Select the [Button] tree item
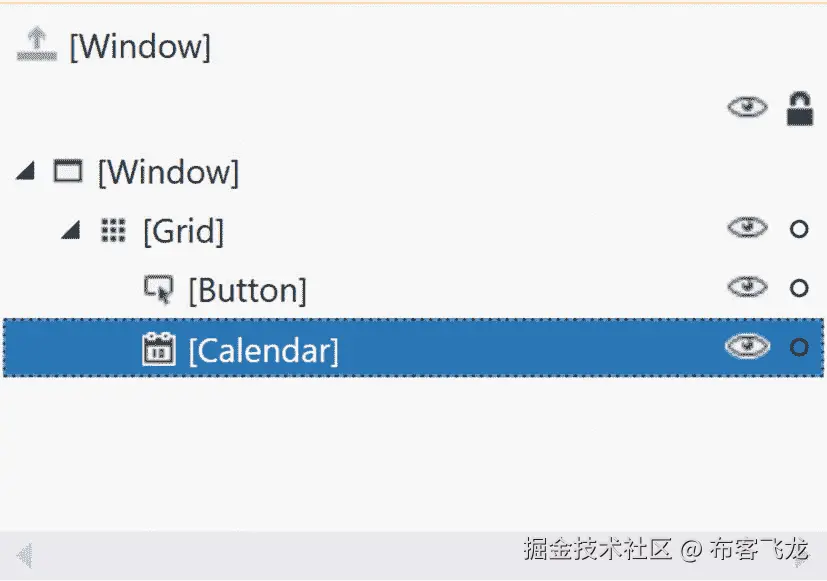This screenshot has width=827, height=581. click(x=247, y=291)
